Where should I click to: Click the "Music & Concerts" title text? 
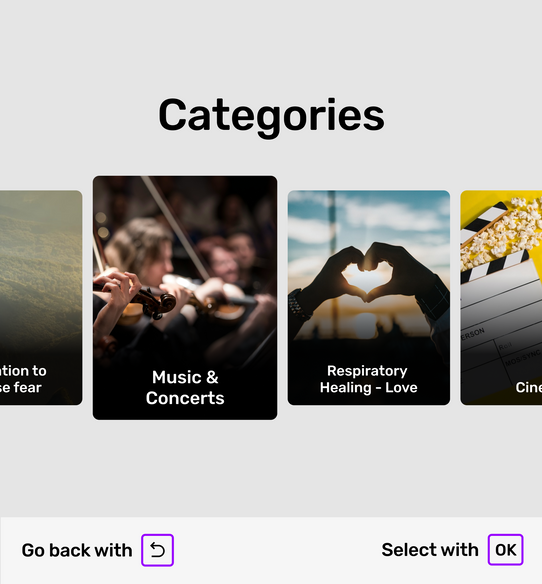point(185,388)
